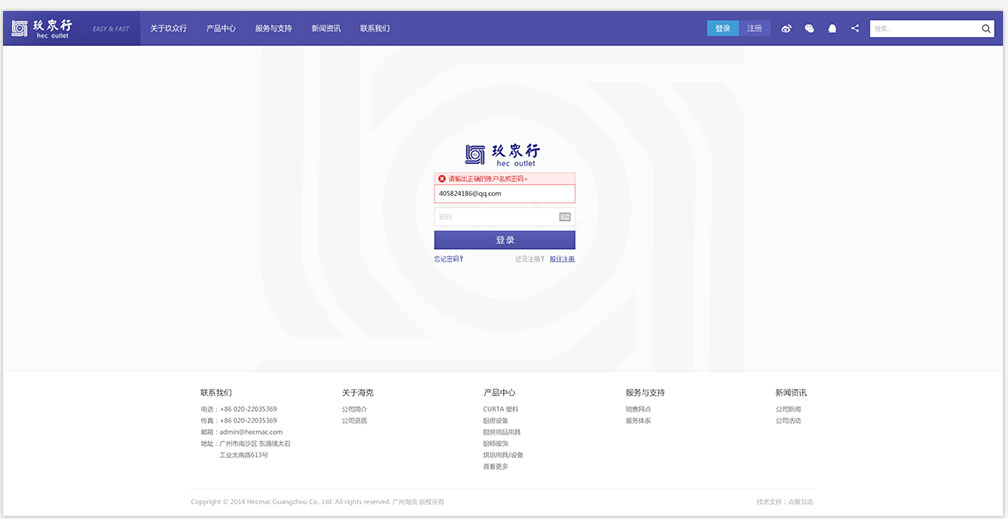Screen dimensions: 1008x519
Task: Click the 玖众行 logo in the header
Action: click(x=42, y=28)
